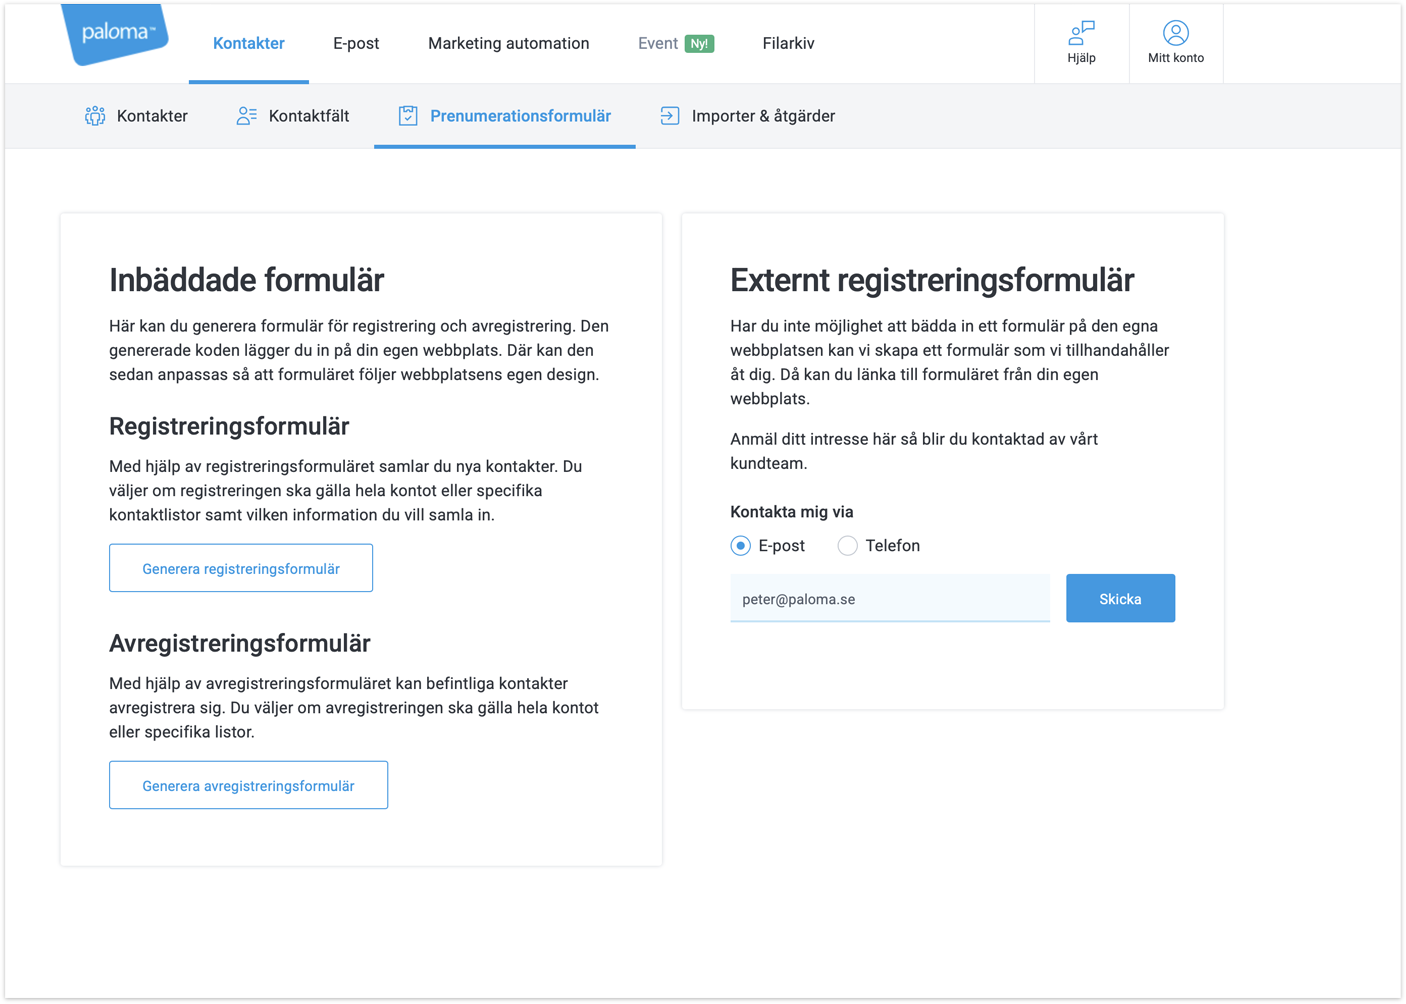Click the email address input field
1406x1004 pixels.
click(889, 599)
